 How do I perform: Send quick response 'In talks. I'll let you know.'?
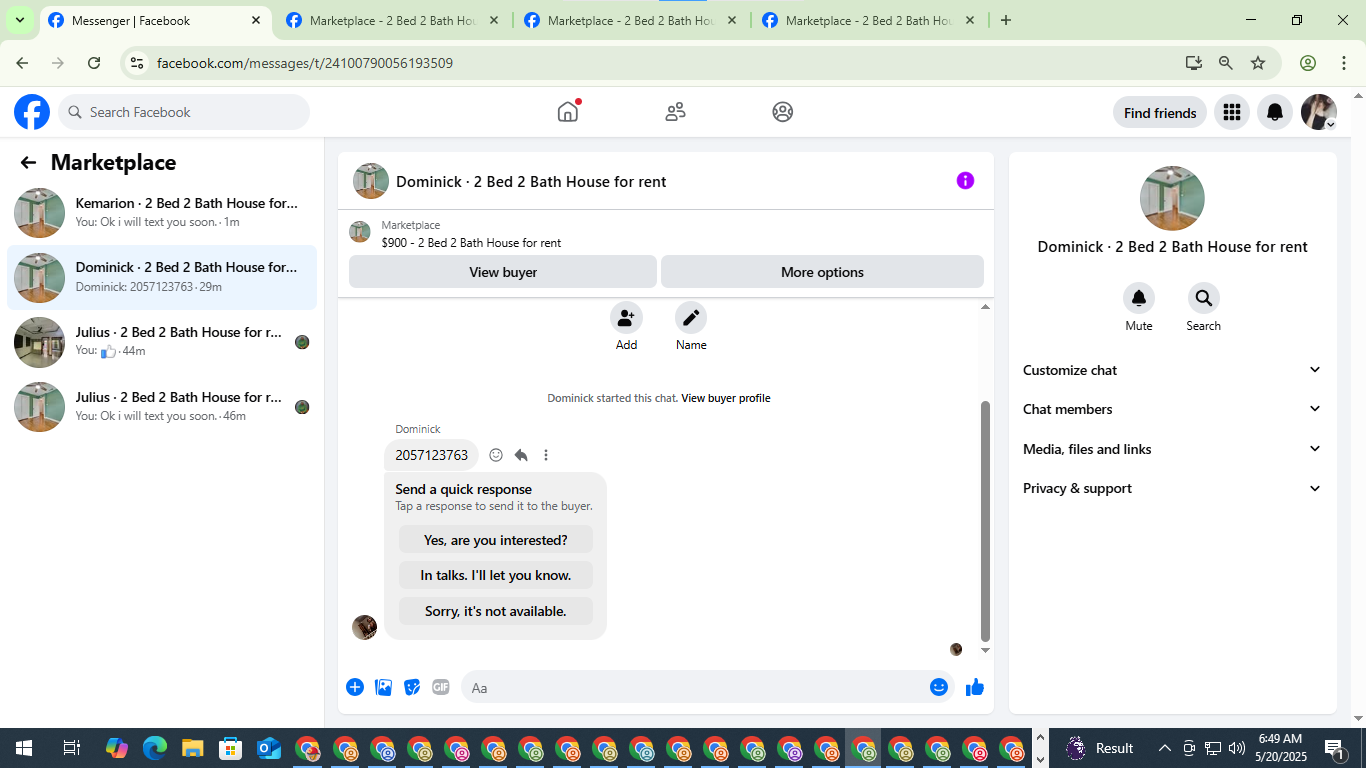(495, 575)
